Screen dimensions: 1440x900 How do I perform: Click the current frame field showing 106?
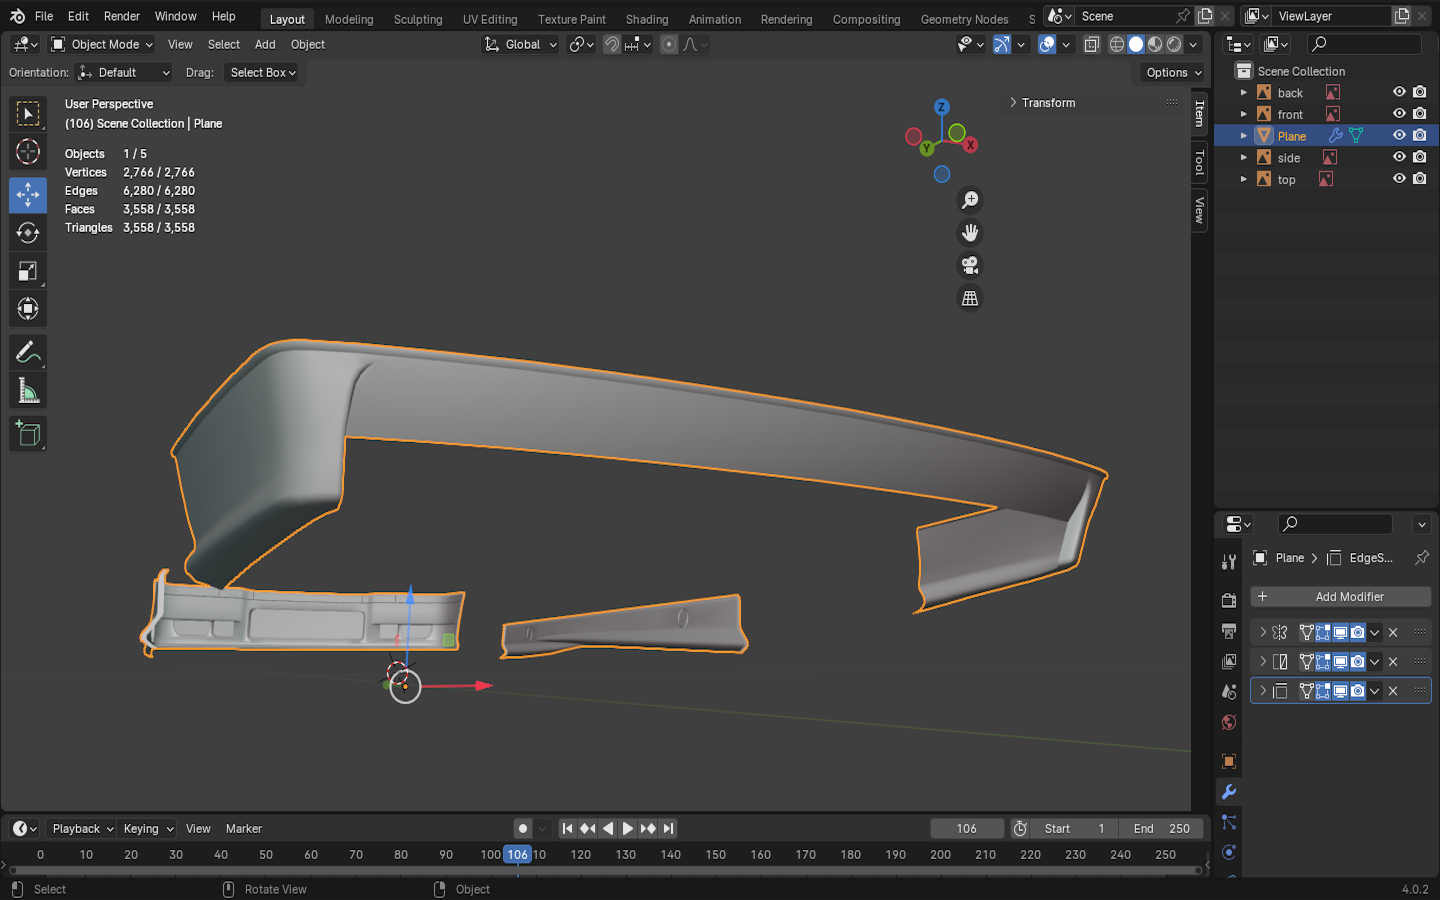point(967,828)
